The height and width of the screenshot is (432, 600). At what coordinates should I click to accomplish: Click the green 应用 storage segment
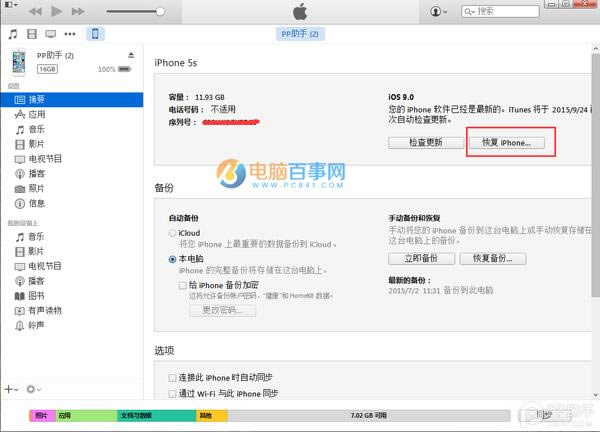[86, 416]
